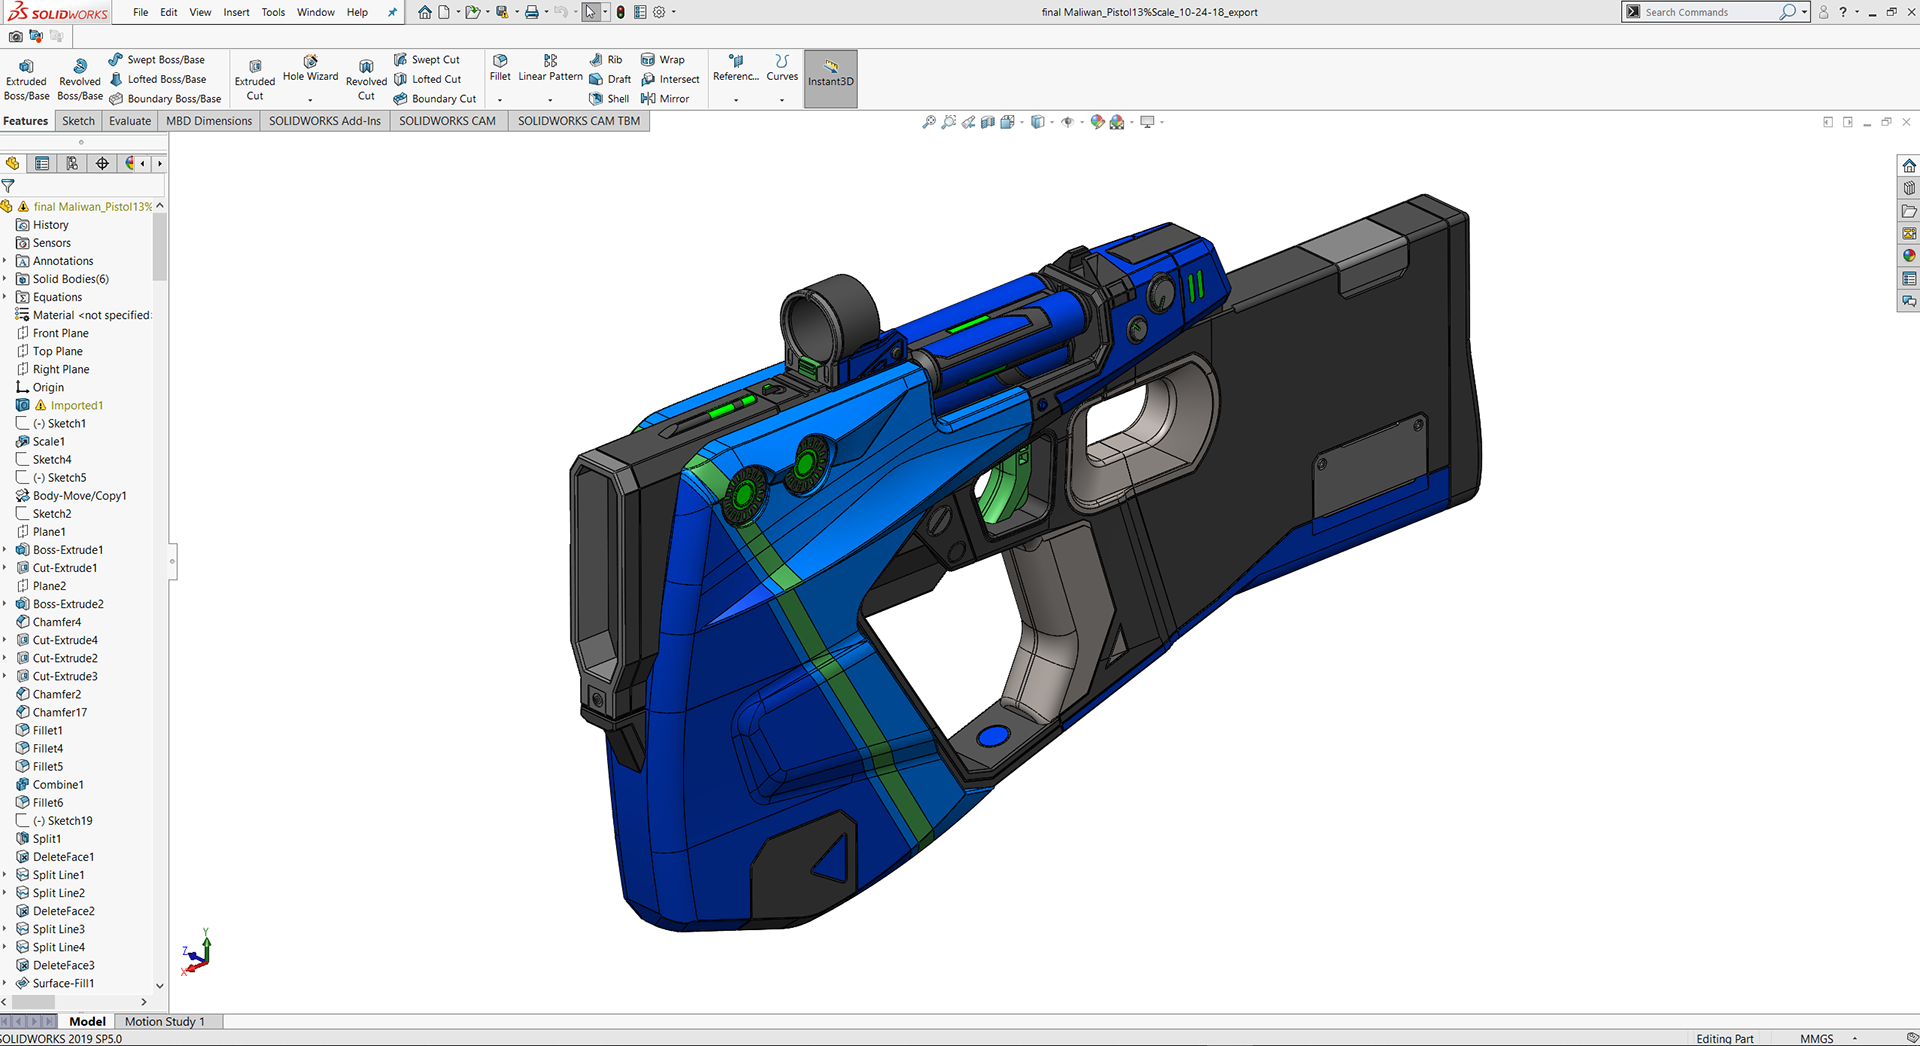
Task: Collapse the FeatureManager panel handle
Action: coord(172,561)
